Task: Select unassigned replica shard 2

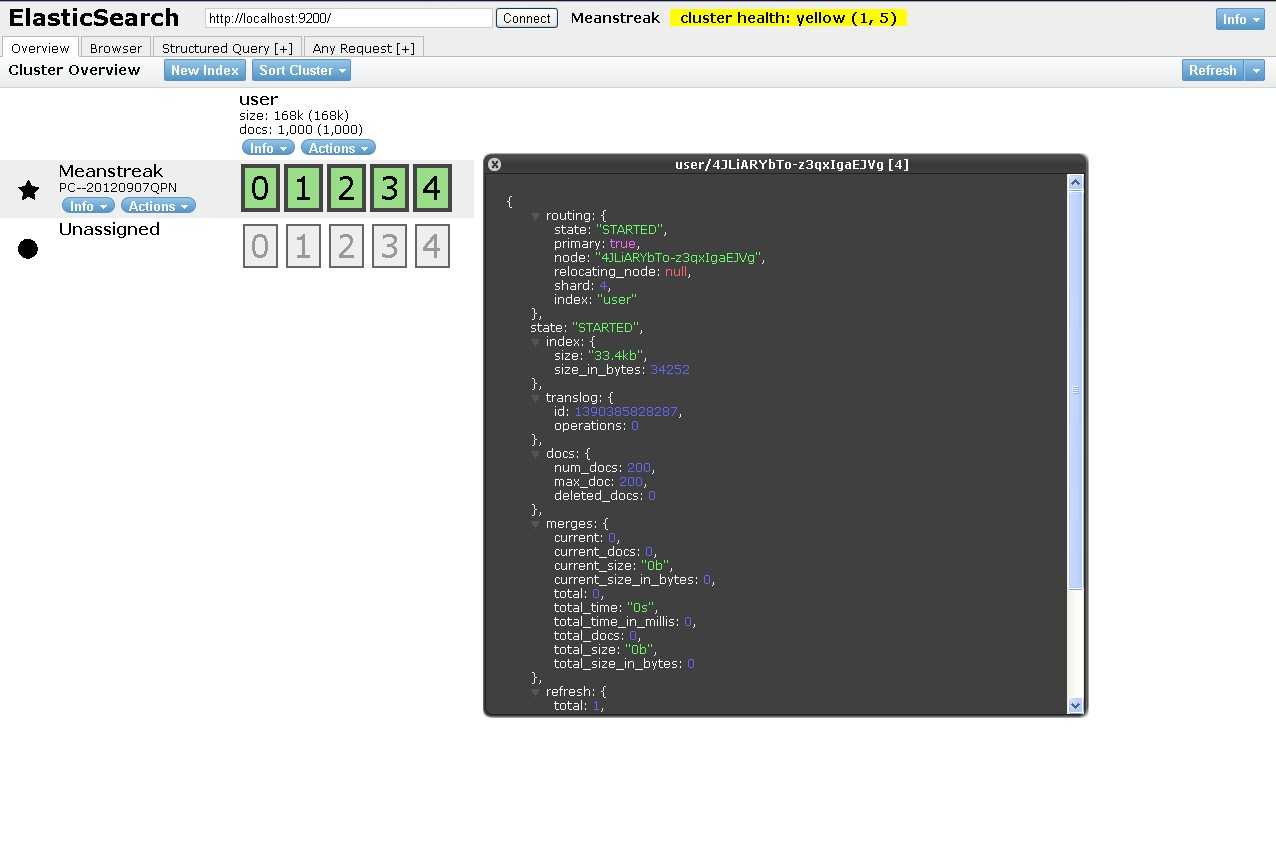Action: 346,246
